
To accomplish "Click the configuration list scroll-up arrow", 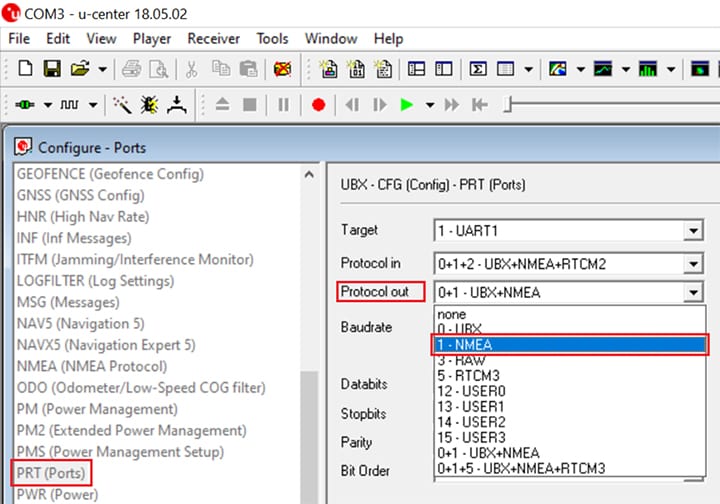I will (309, 174).
